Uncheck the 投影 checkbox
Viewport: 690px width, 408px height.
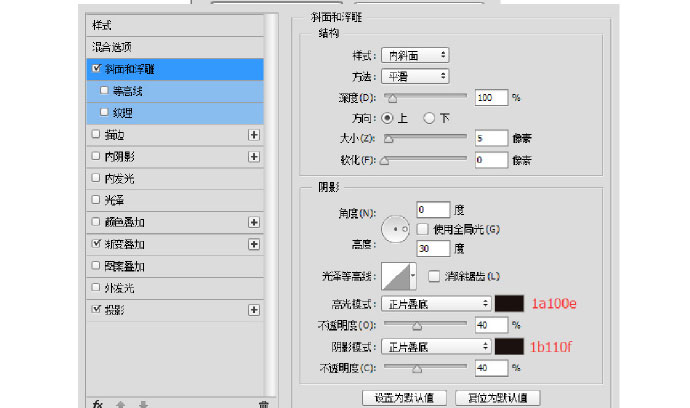(96, 309)
